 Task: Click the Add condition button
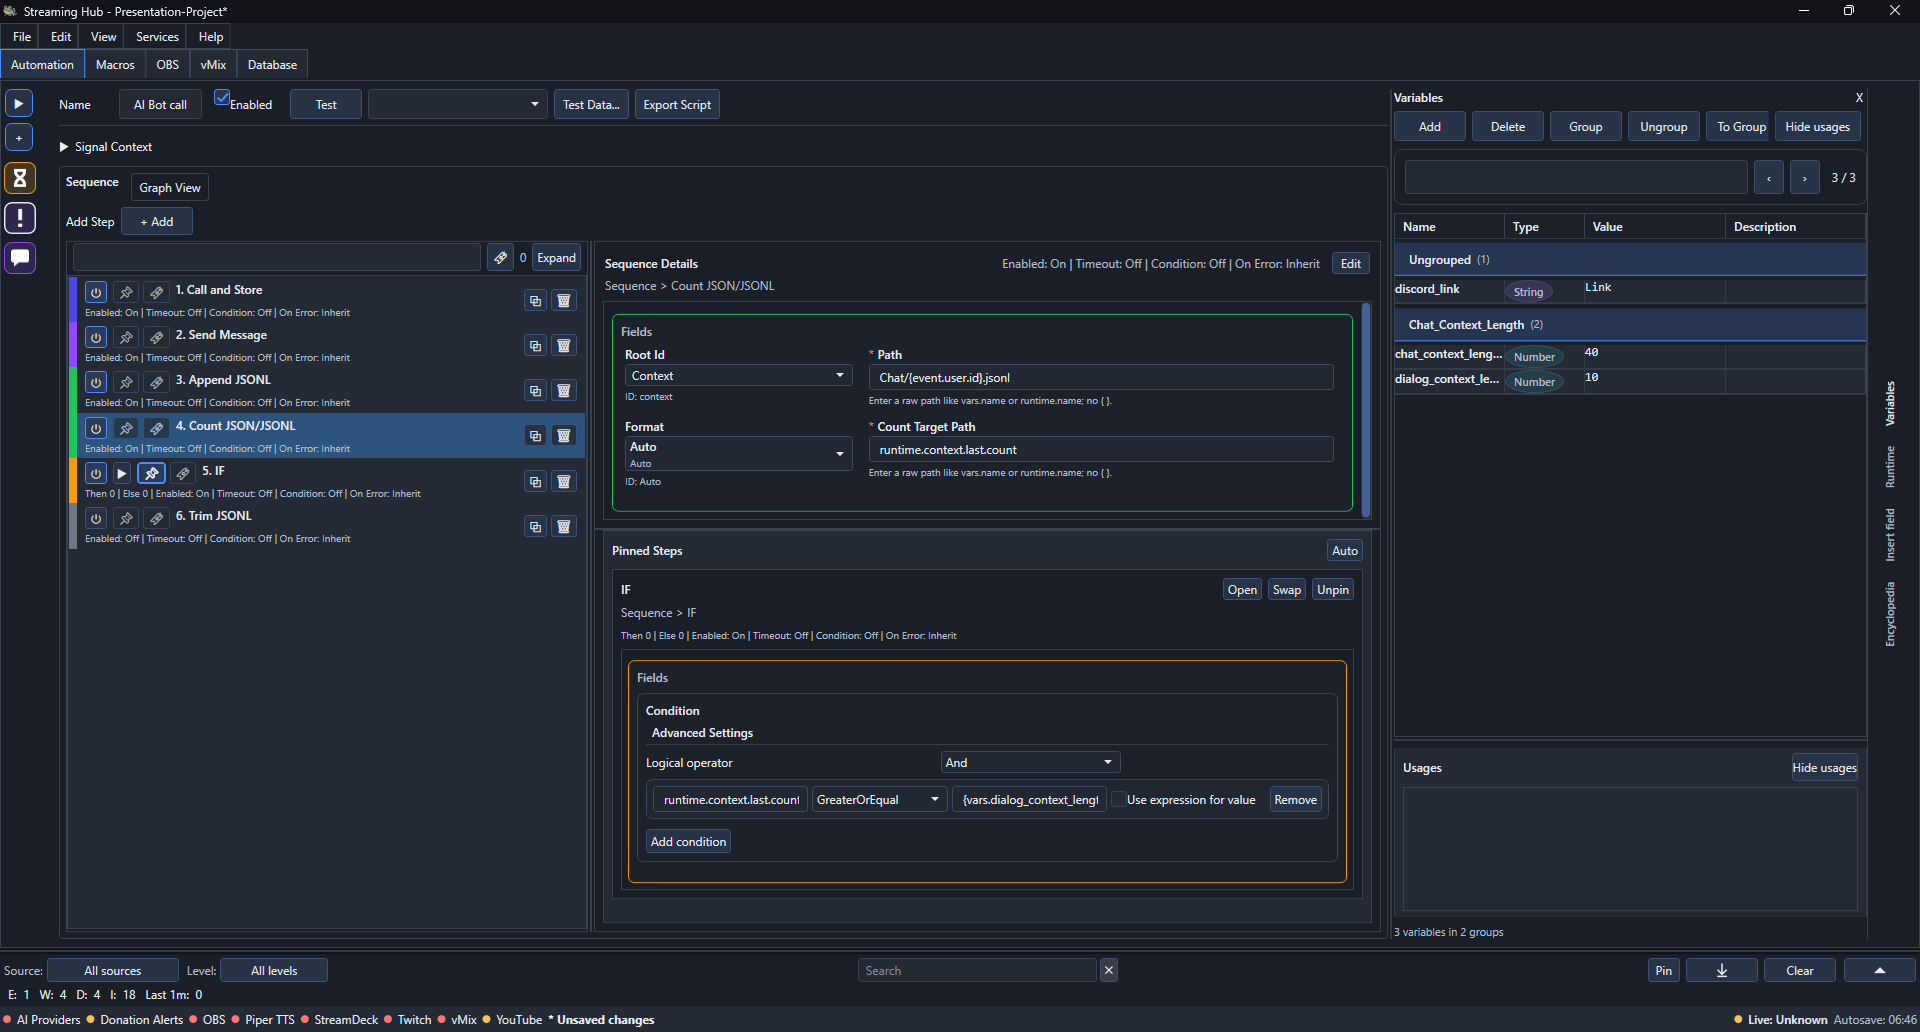click(x=688, y=842)
